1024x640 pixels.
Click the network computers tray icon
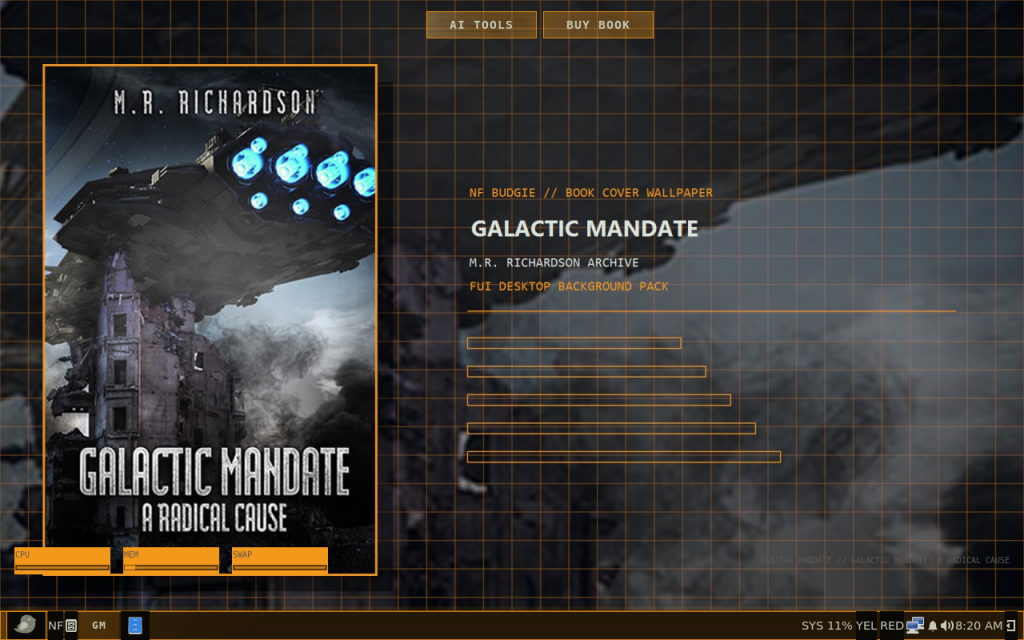[915, 625]
